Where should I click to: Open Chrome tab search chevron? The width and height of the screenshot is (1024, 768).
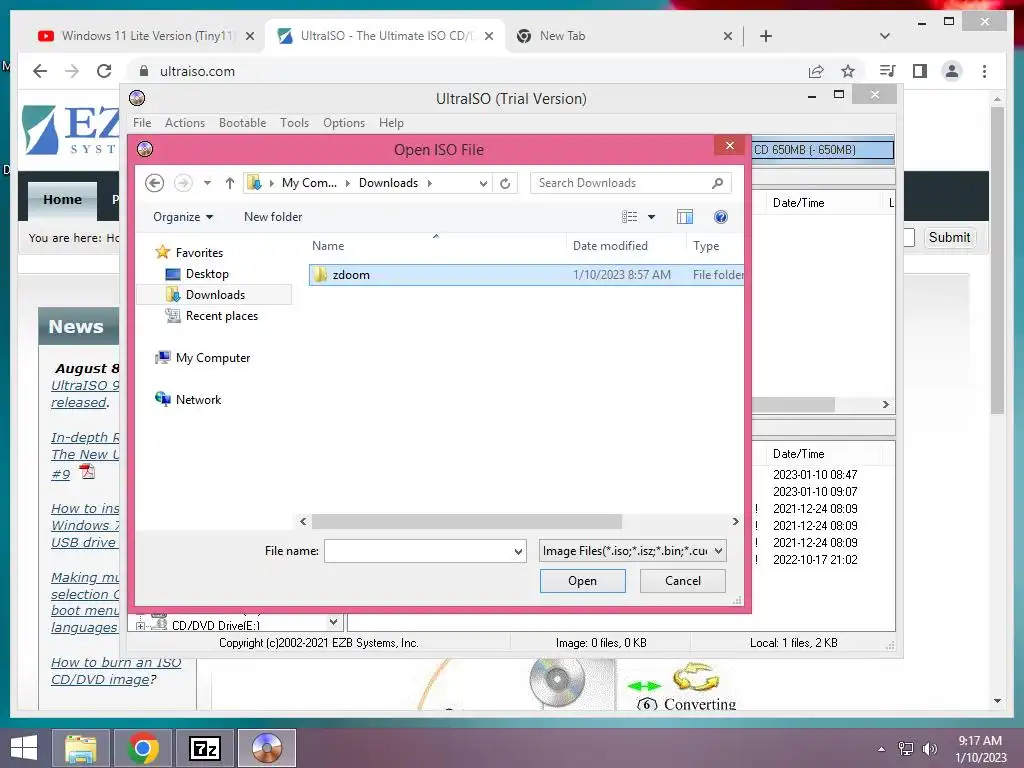885,36
